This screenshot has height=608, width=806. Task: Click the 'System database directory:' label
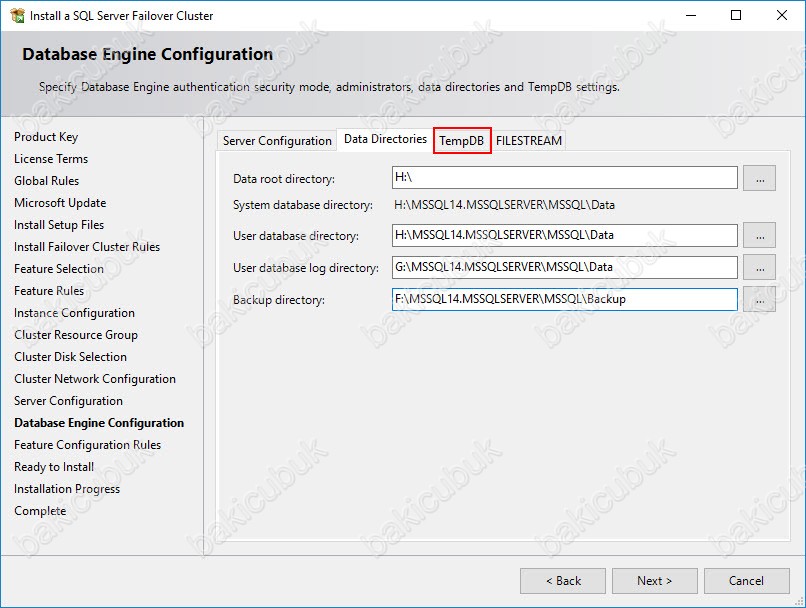point(303,205)
